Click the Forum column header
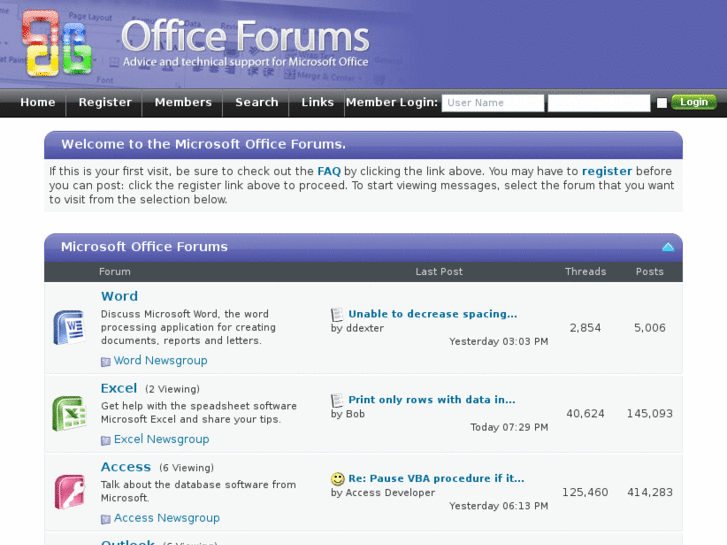 (115, 272)
